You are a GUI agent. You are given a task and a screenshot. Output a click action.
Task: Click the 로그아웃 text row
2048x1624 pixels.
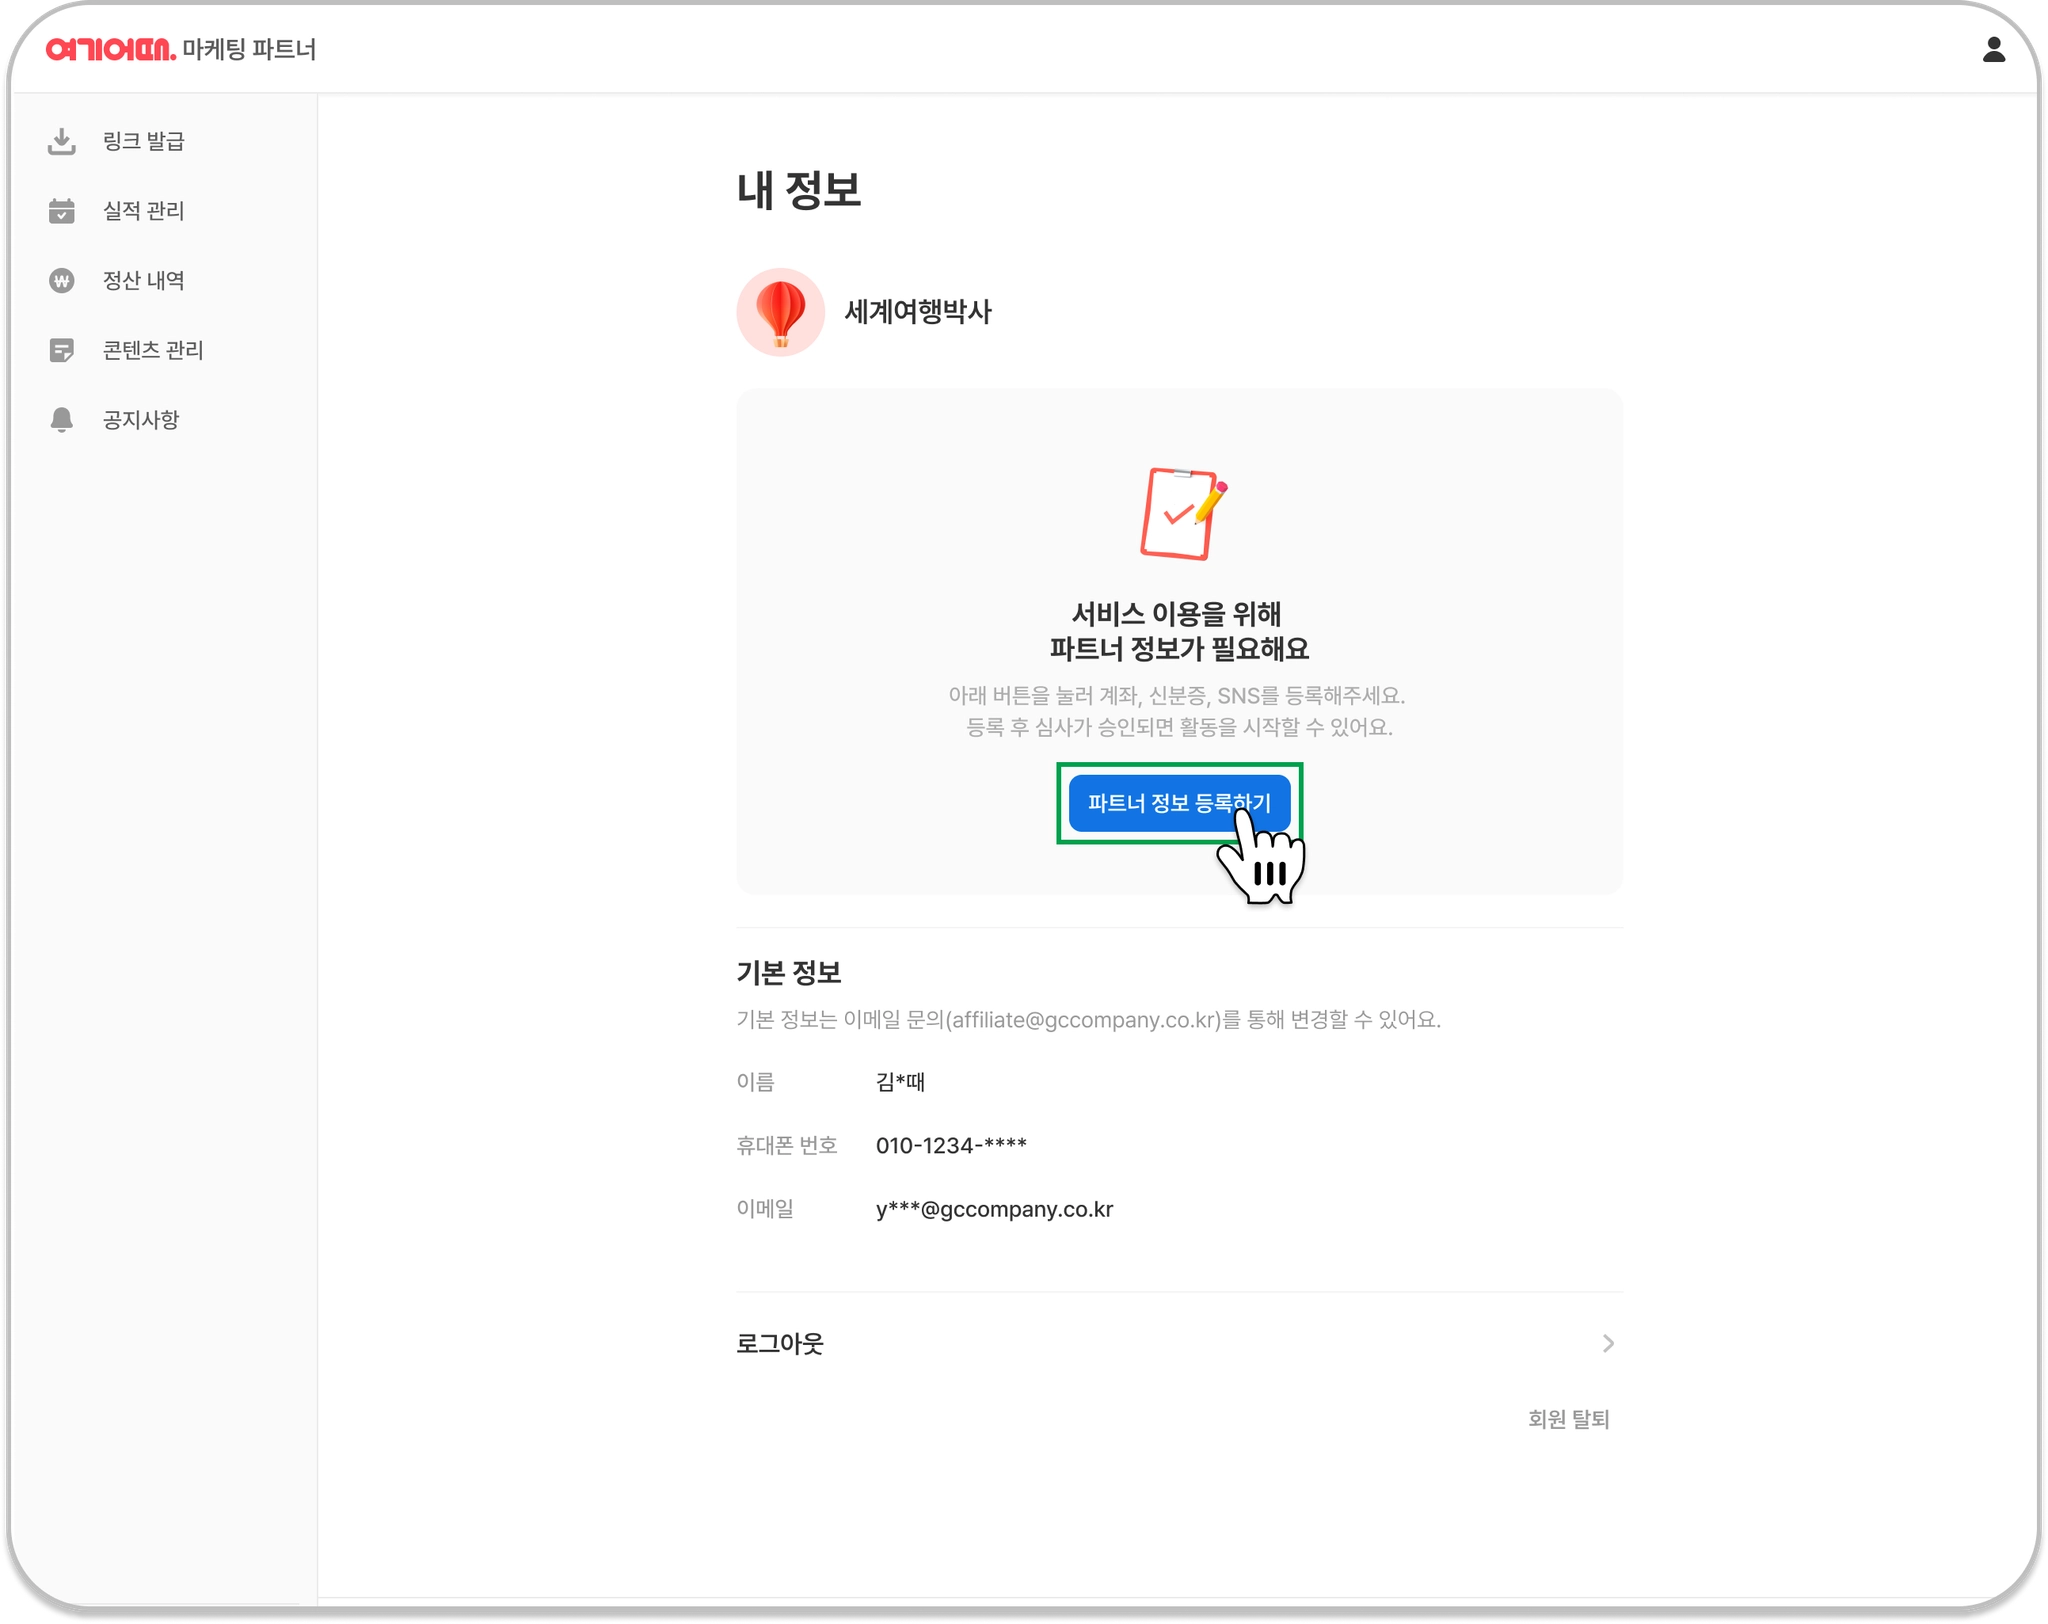coord(780,1343)
